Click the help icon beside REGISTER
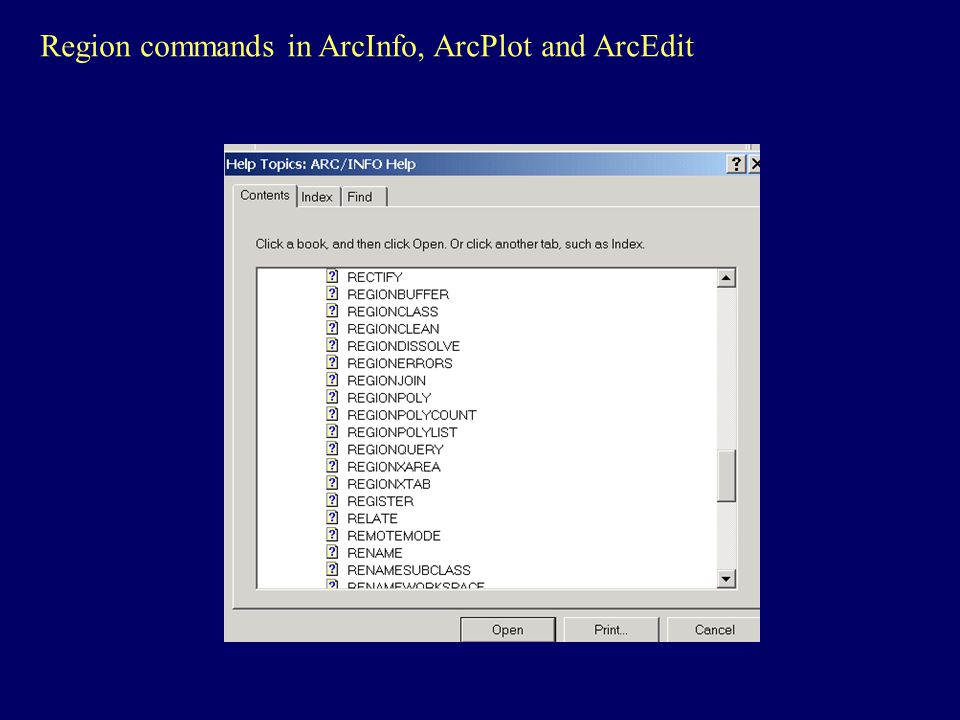 click(332, 500)
